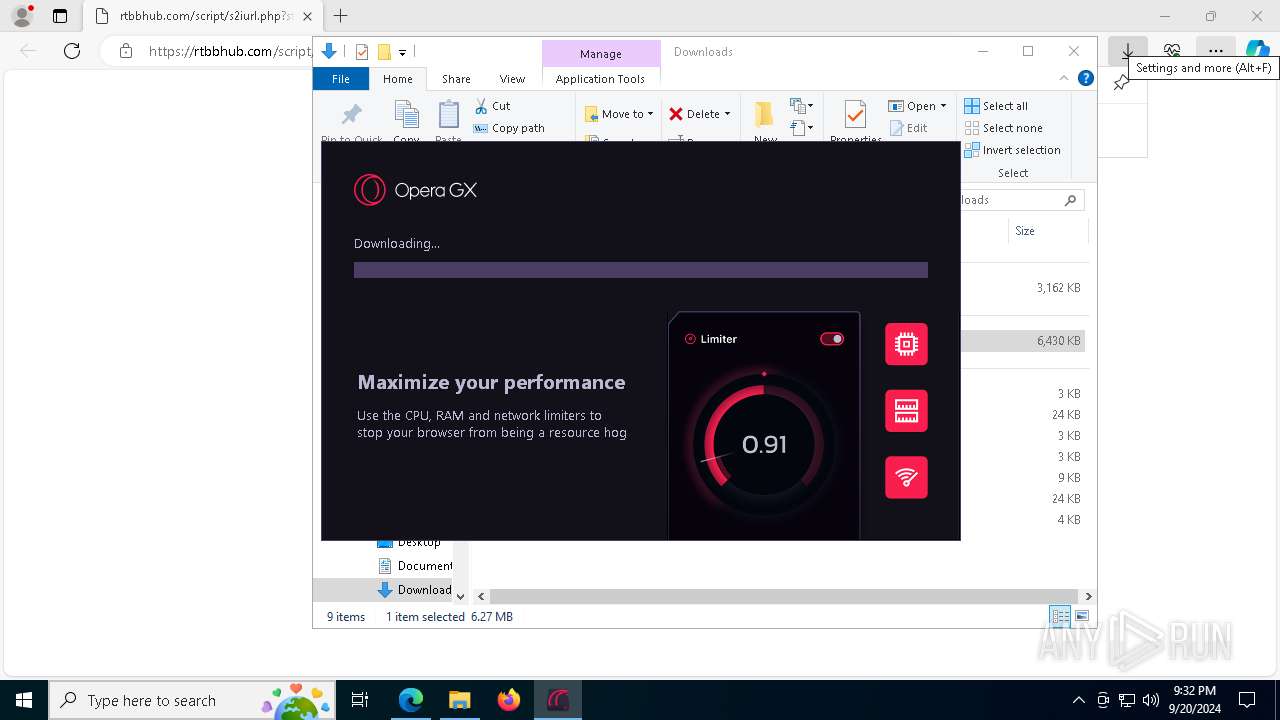Select the Manage contextual tab
Image resolution: width=1280 pixels, height=720 pixels.
(601, 54)
